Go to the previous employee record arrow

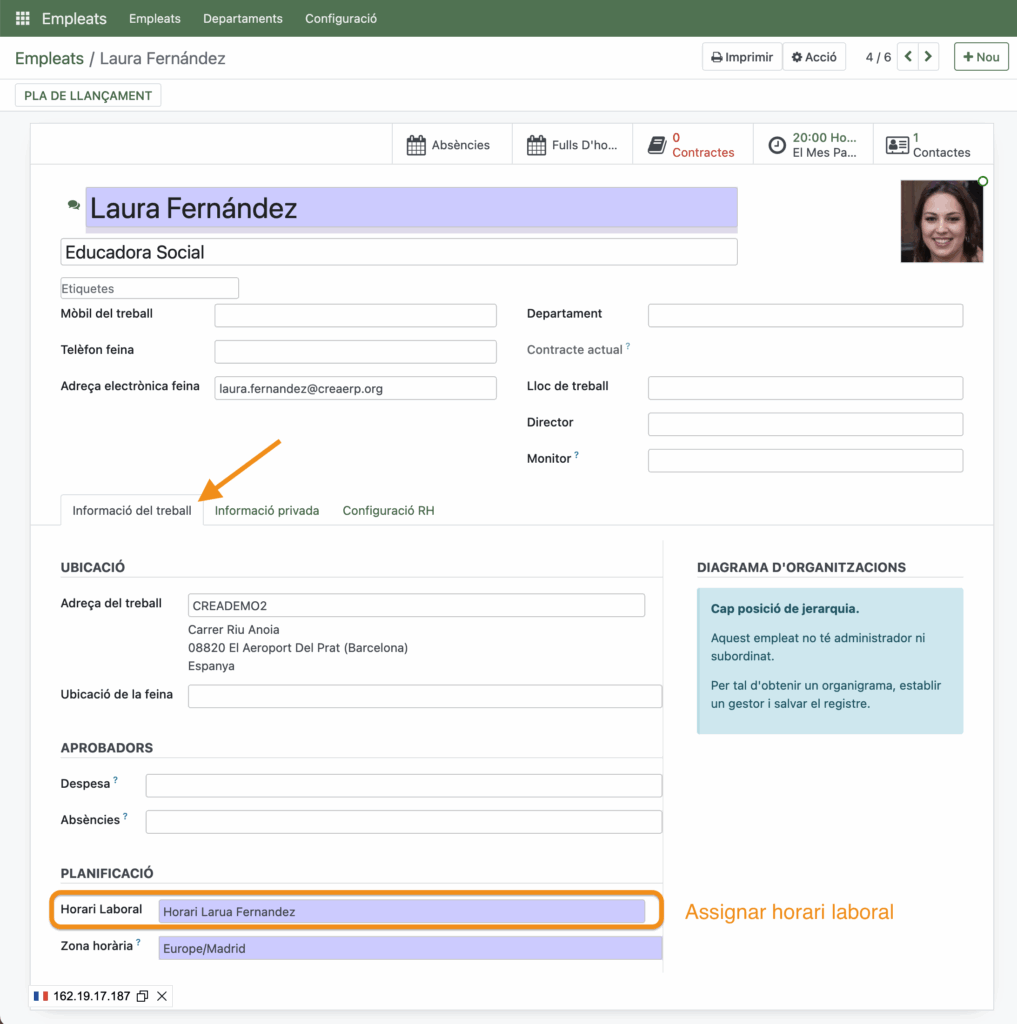908,57
